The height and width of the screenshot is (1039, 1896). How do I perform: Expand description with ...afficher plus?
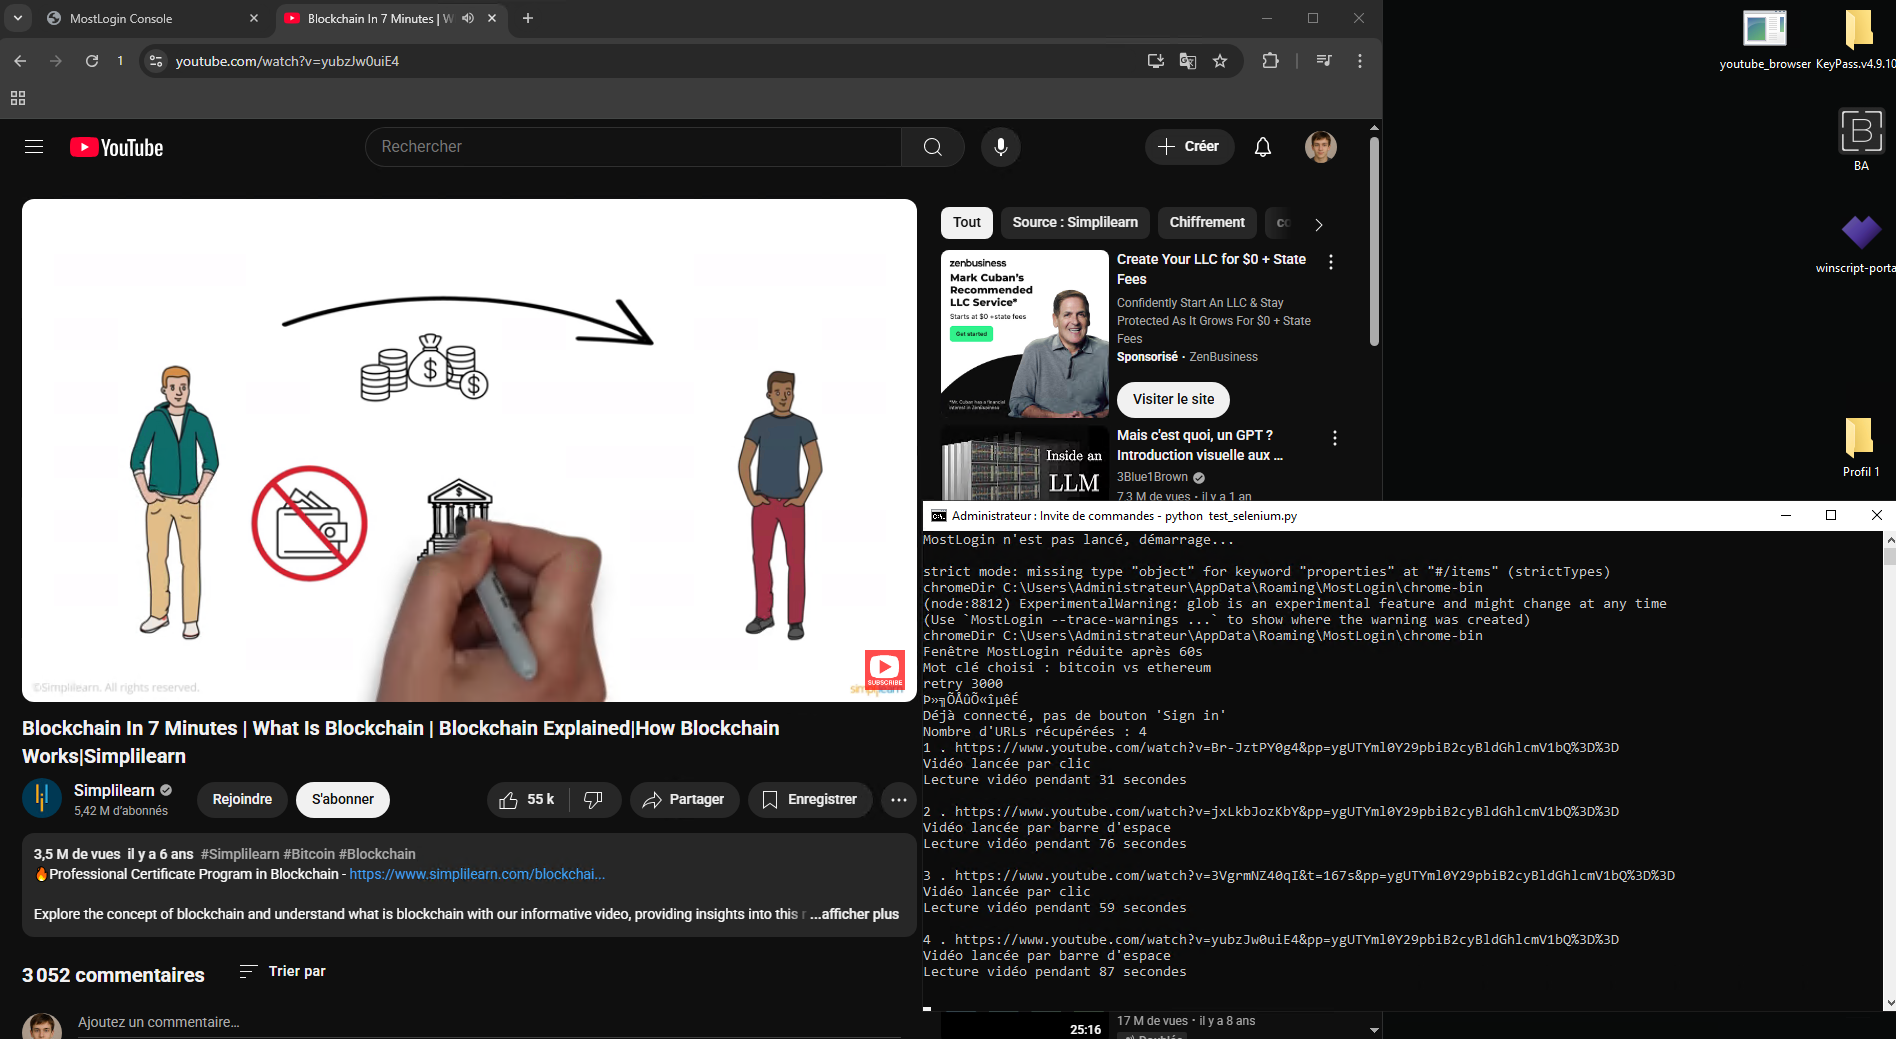(854, 914)
